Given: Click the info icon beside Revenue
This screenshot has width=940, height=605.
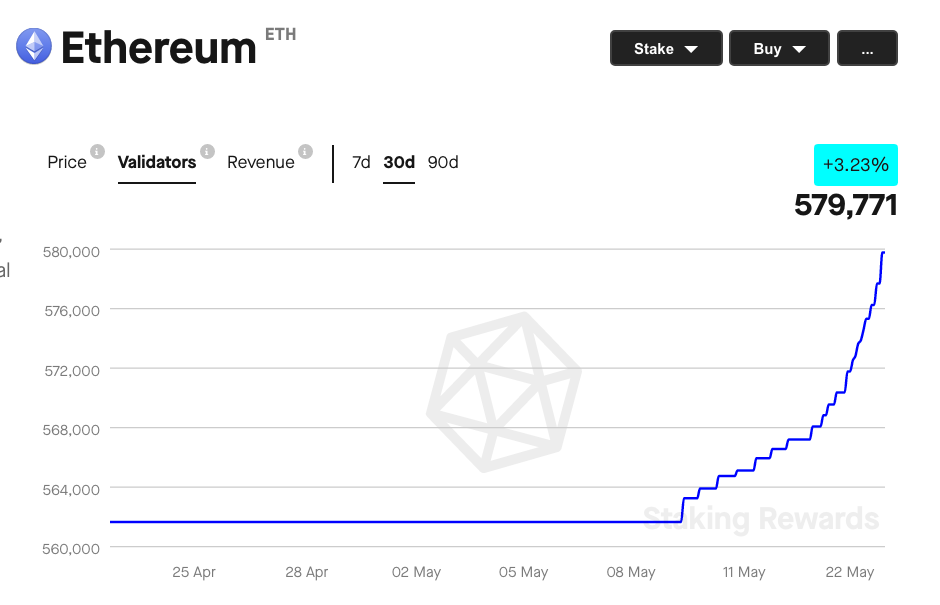Looking at the screenshot, I should pos(306,152).
